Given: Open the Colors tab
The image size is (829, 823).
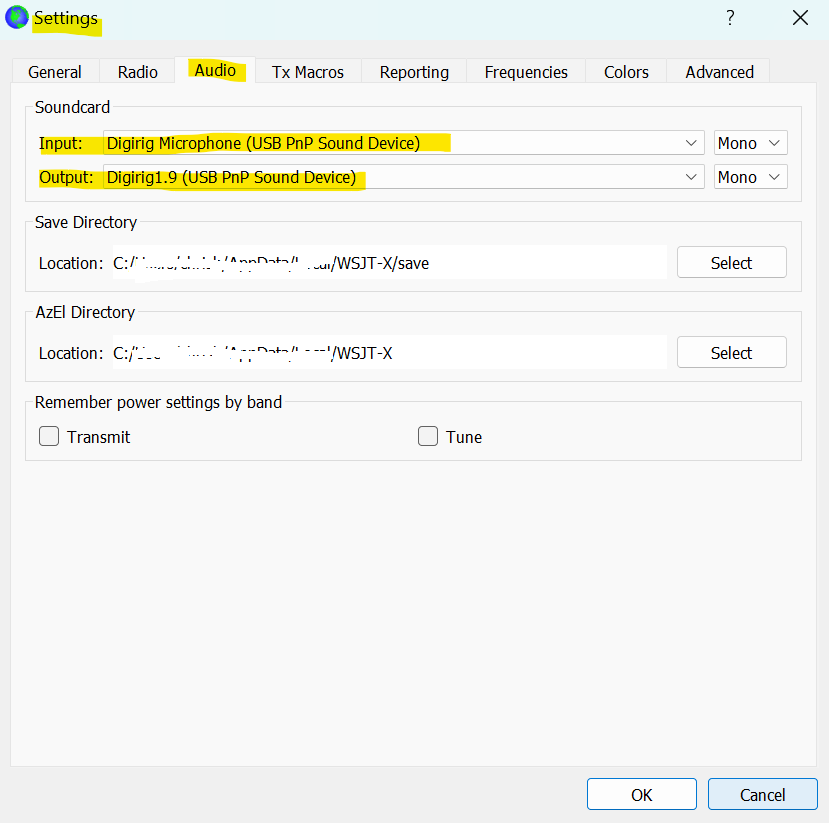Looking at the screenshot, I should tap(626, 71).
